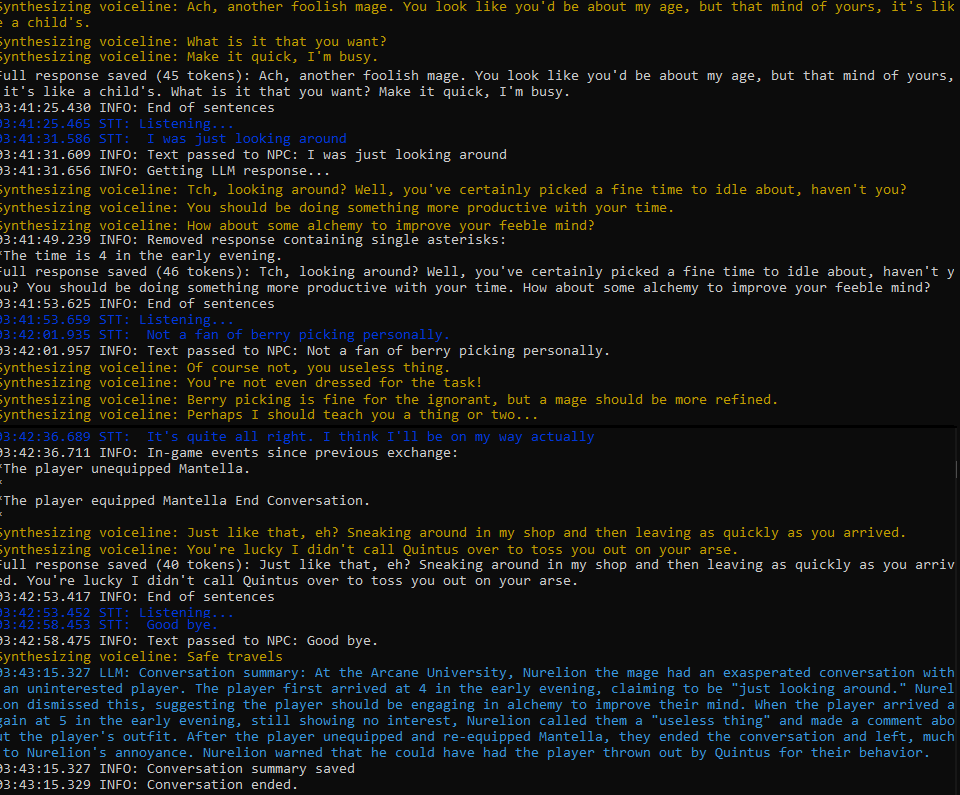Click '42:53.452 STT: Listening...' line
Viewport: 960px width, 795px height.
tap(116, 612)
